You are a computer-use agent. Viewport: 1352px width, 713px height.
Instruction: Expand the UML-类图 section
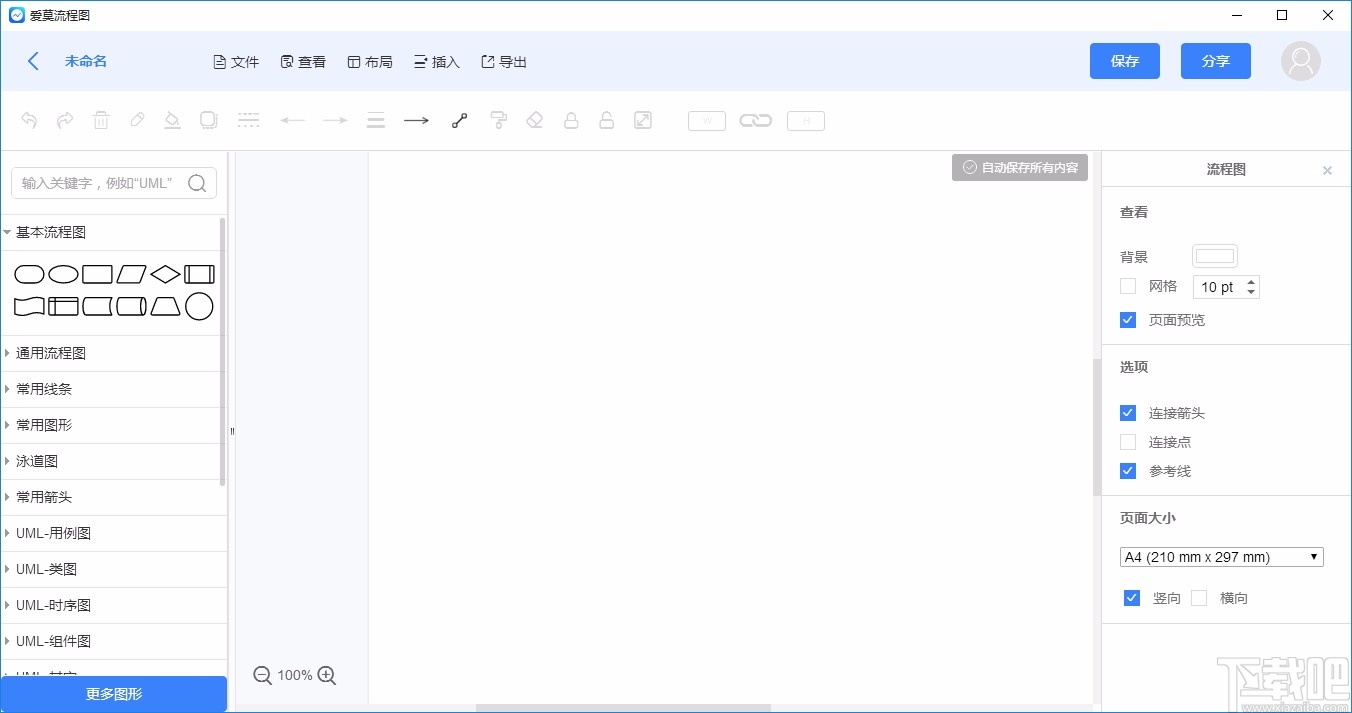114,569
